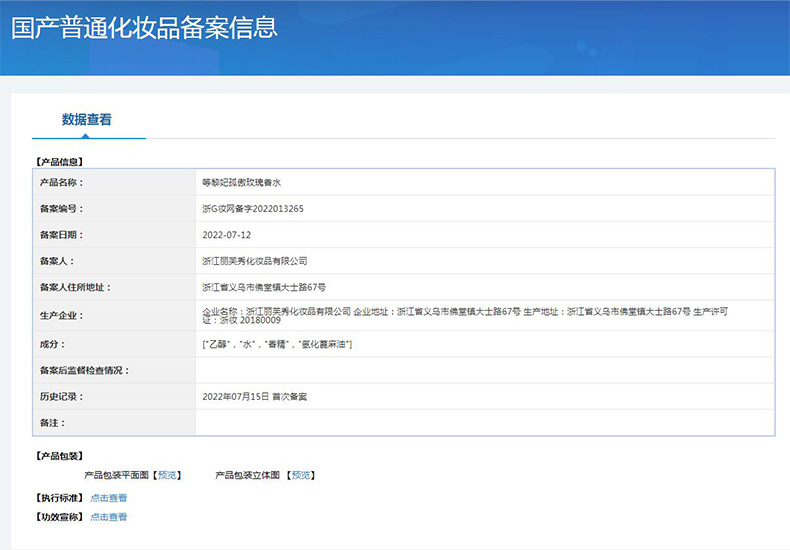
Task: Click the 生产企业 row label
Action: click(61, 315)
